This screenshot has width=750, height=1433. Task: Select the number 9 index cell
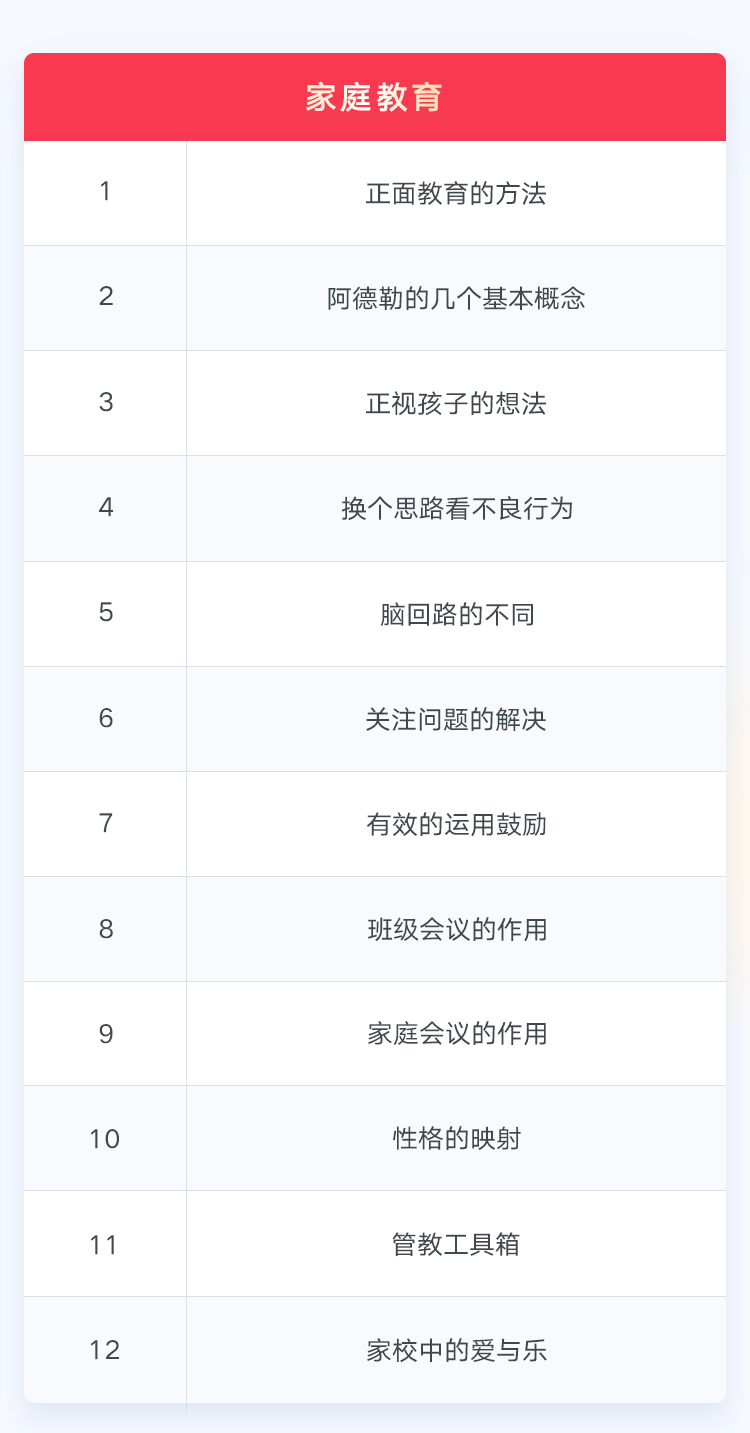(105, 1034)
